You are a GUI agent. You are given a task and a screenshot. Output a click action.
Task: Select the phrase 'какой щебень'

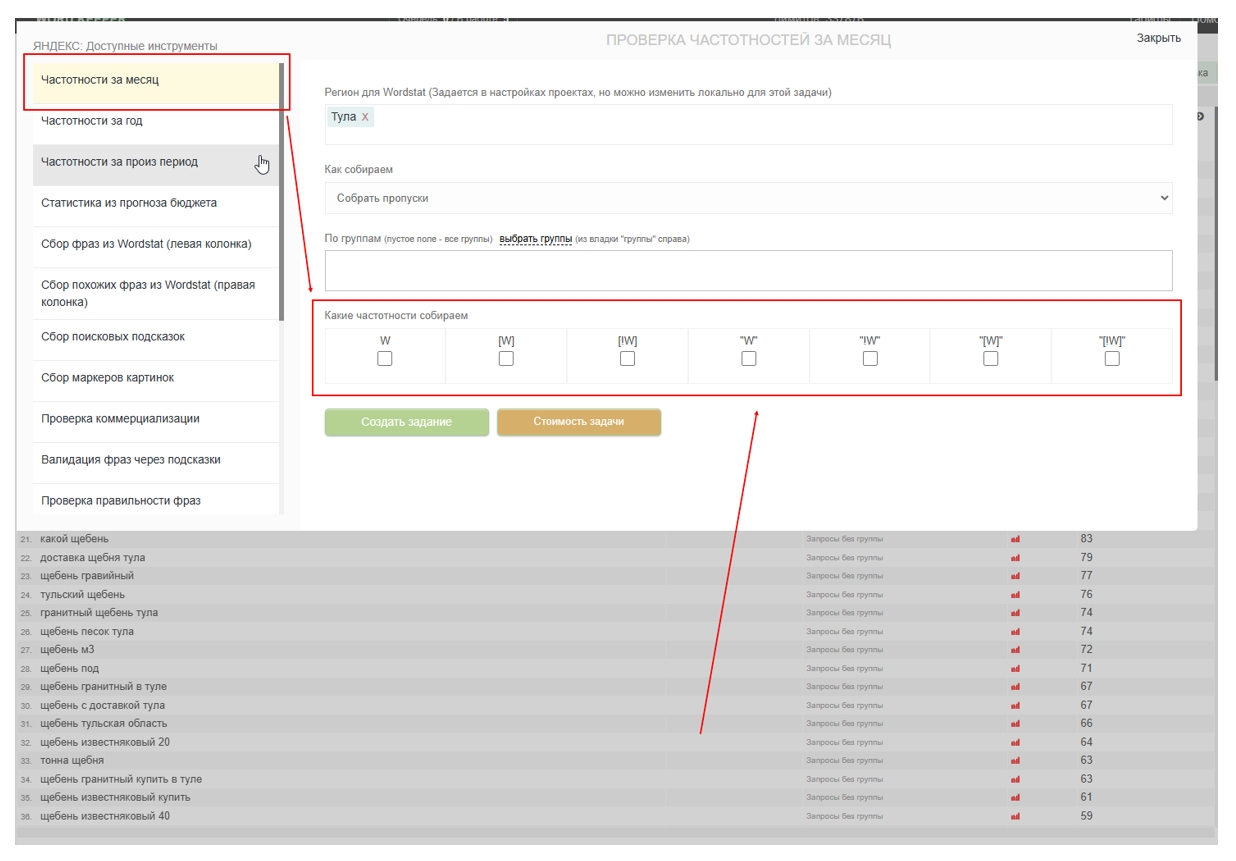click(x=75, y=539)
